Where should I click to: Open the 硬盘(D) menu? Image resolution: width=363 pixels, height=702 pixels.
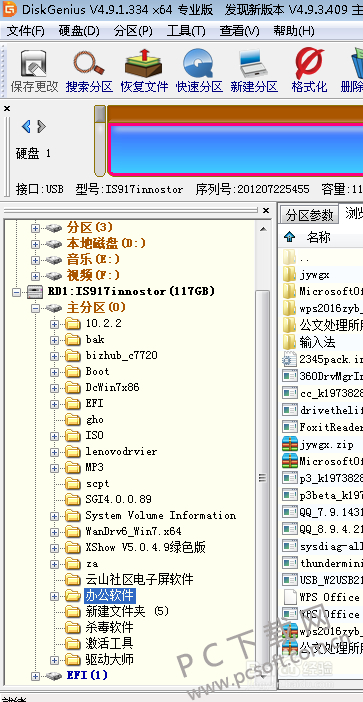(x=79, y=31)
